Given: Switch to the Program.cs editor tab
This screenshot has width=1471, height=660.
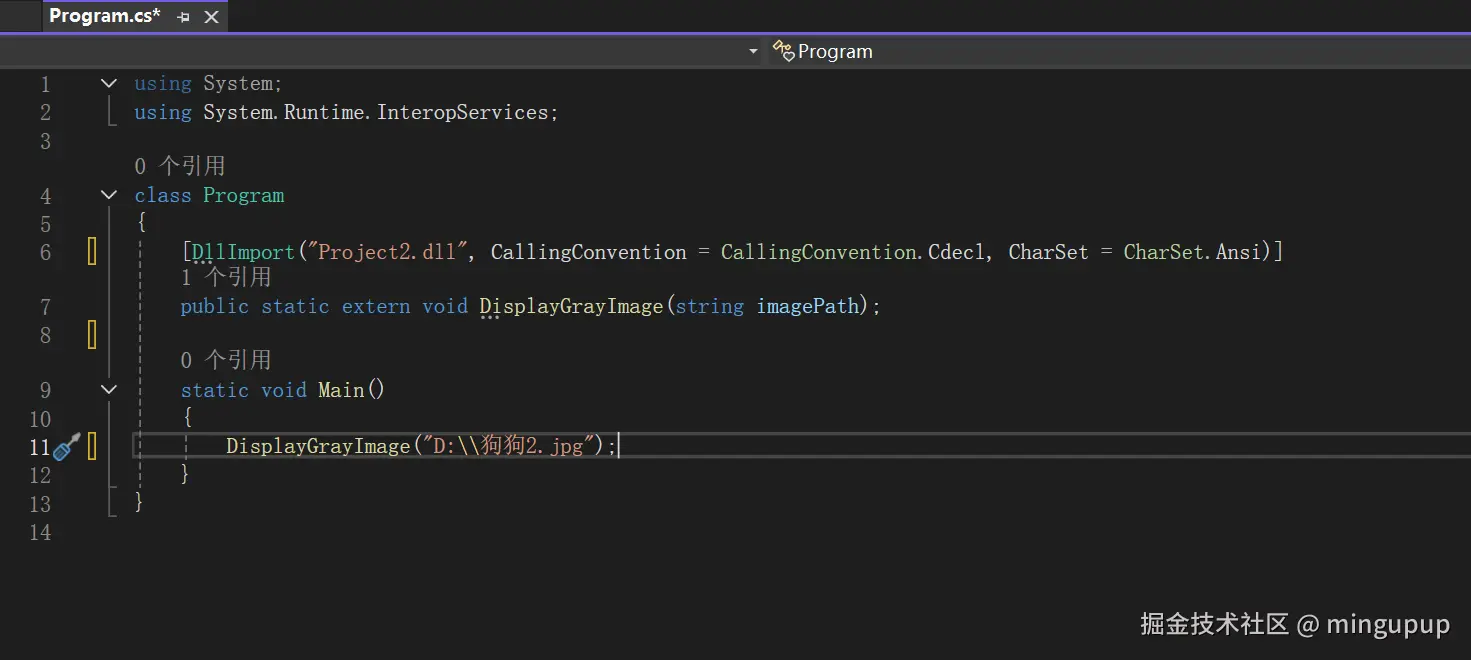Looking at the screenshot, I should coord(104,16).
